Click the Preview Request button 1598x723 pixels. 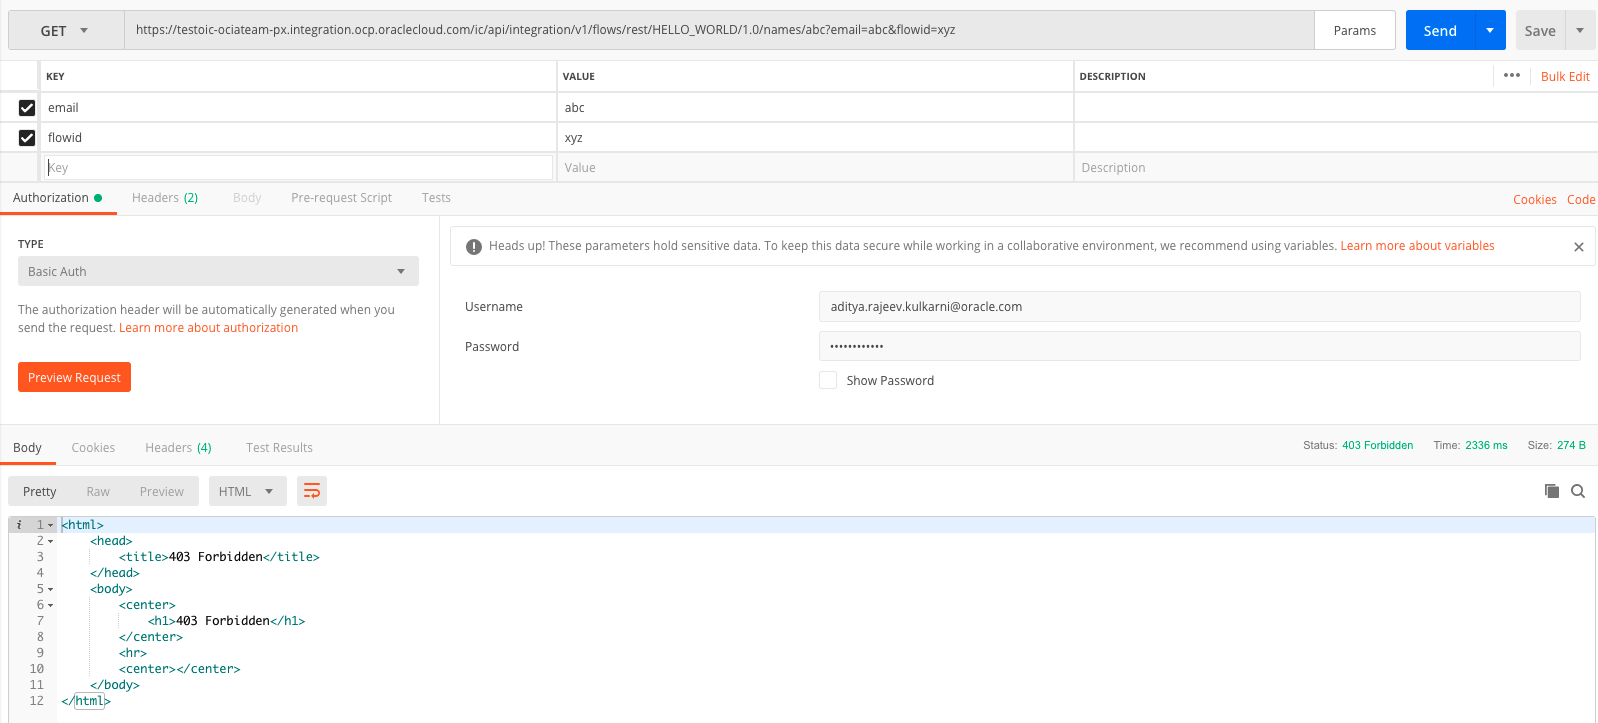click(74, 377)
